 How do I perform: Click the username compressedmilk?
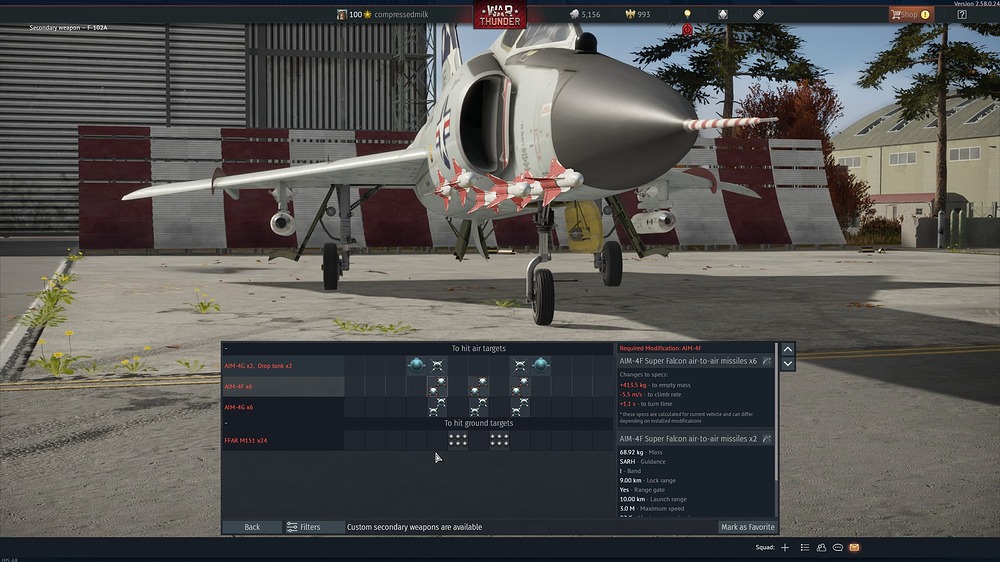401,14
